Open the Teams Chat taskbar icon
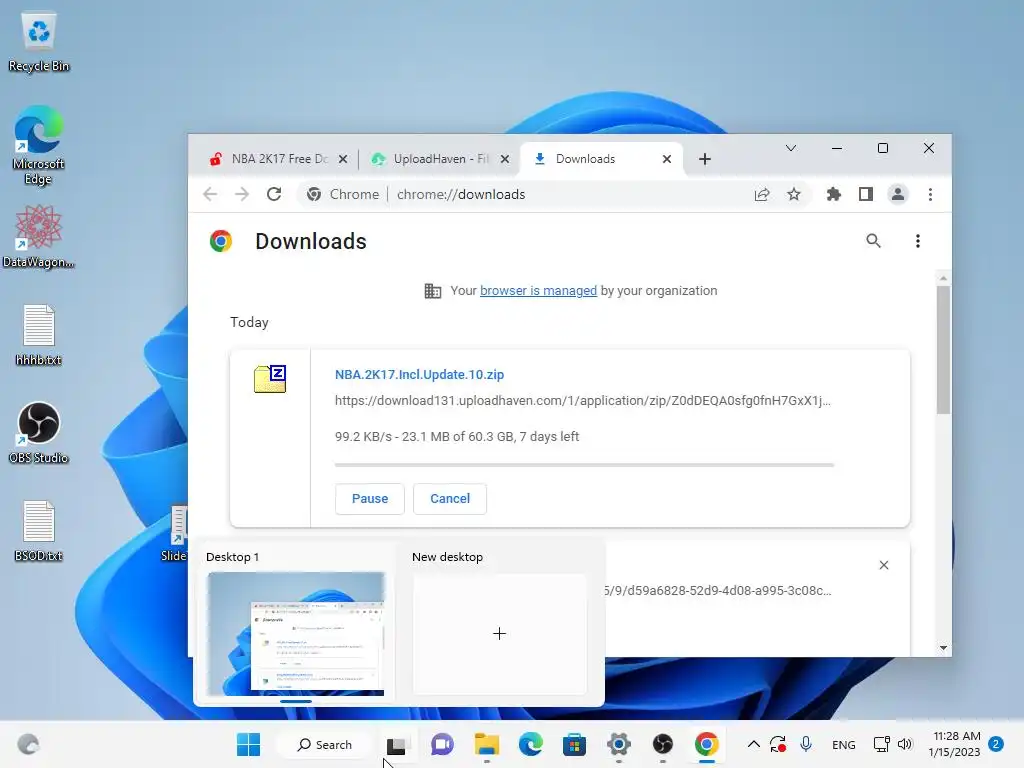Viewport: 1024px width, 768px height. click(442, 744)
